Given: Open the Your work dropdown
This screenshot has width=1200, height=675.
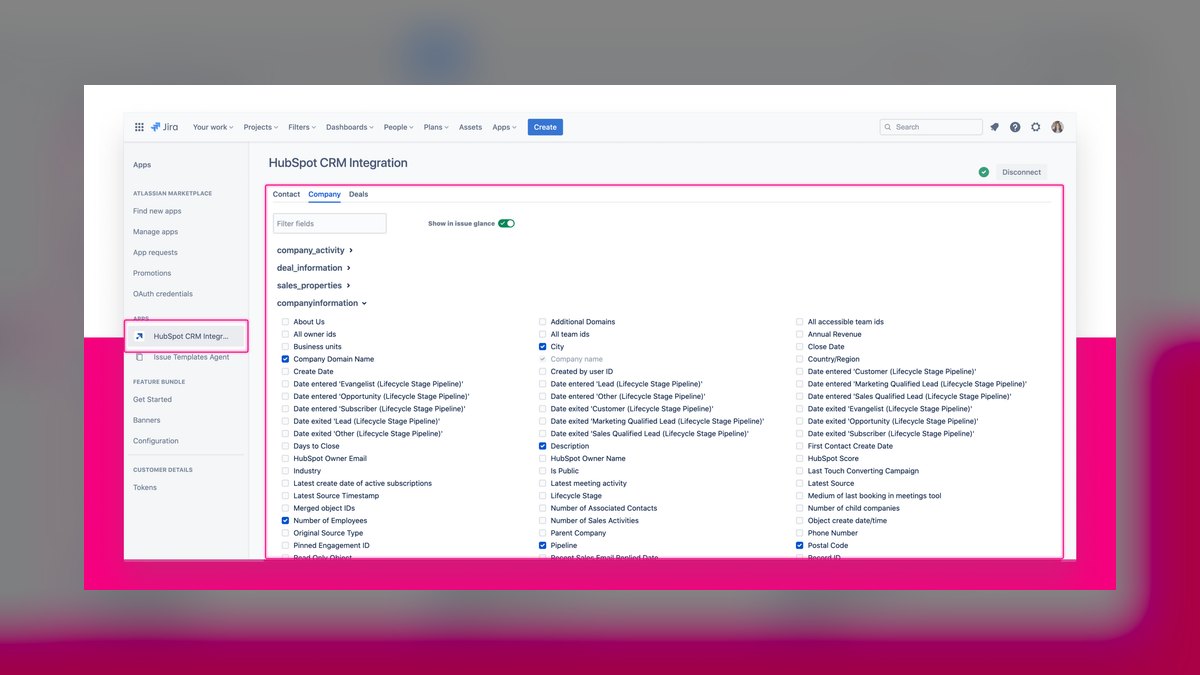Looking at the screenshot, I should (x=214, y=127).
